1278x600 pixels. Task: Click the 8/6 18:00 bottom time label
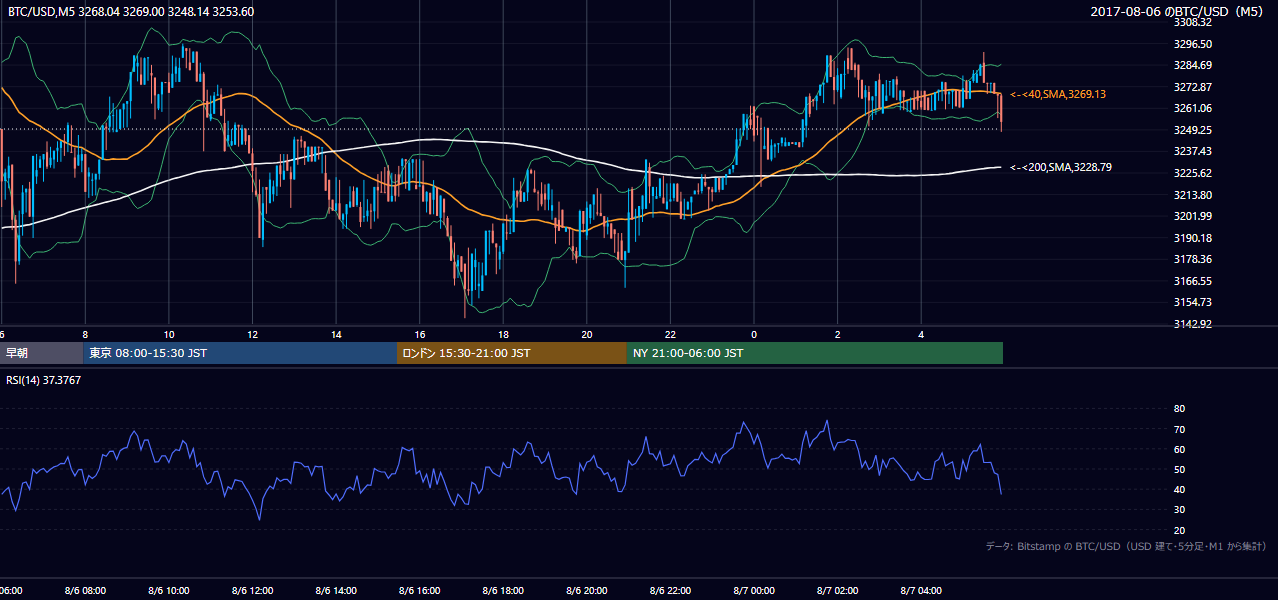[503, 591]
